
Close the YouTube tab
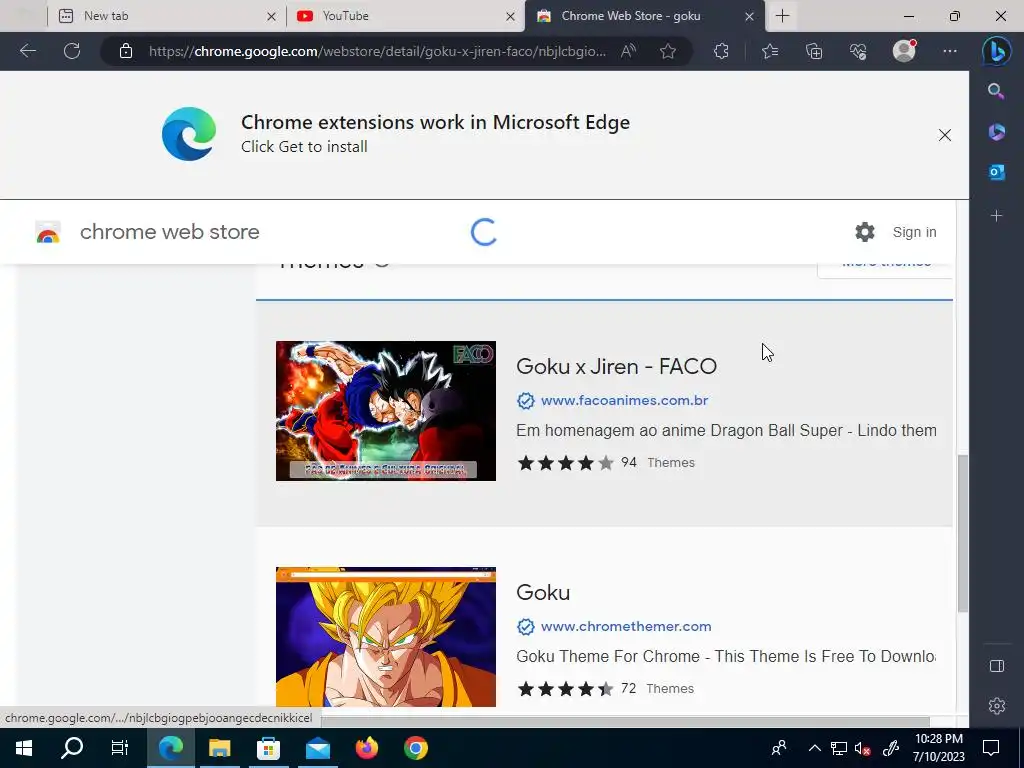coord(511,16)
